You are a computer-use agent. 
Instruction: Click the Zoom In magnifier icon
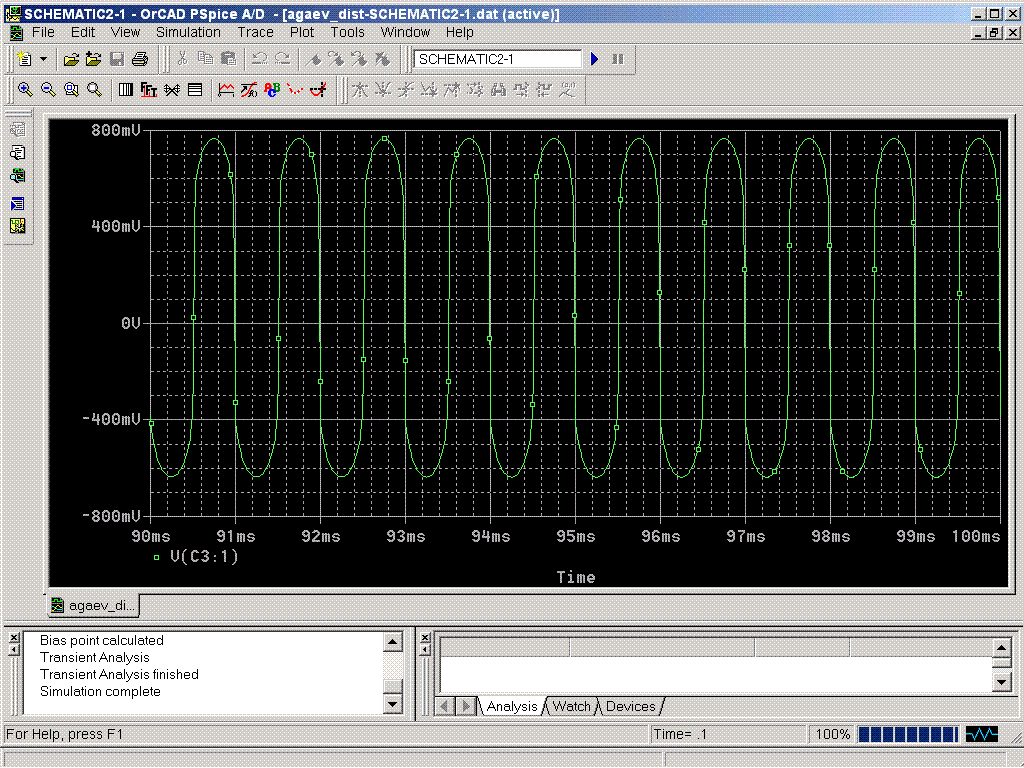pyautogui.click(x=25, y=90)
